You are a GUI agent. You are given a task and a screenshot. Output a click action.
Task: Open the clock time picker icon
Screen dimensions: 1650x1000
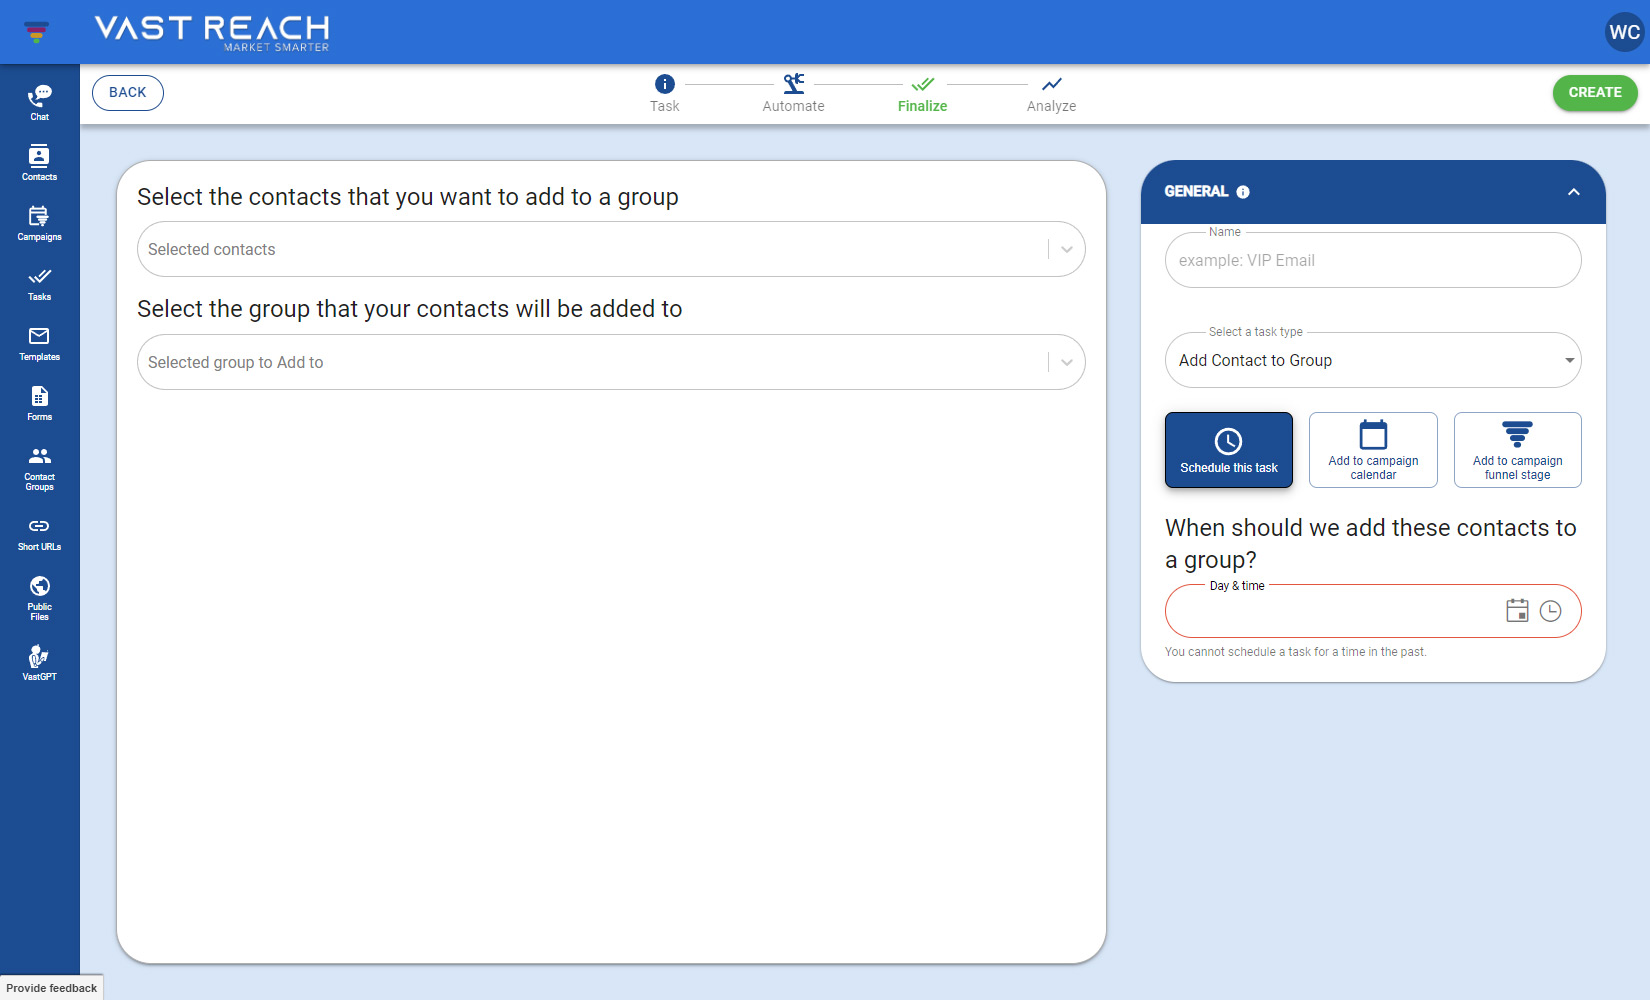pyautogui.click(x=1551, y=611)
